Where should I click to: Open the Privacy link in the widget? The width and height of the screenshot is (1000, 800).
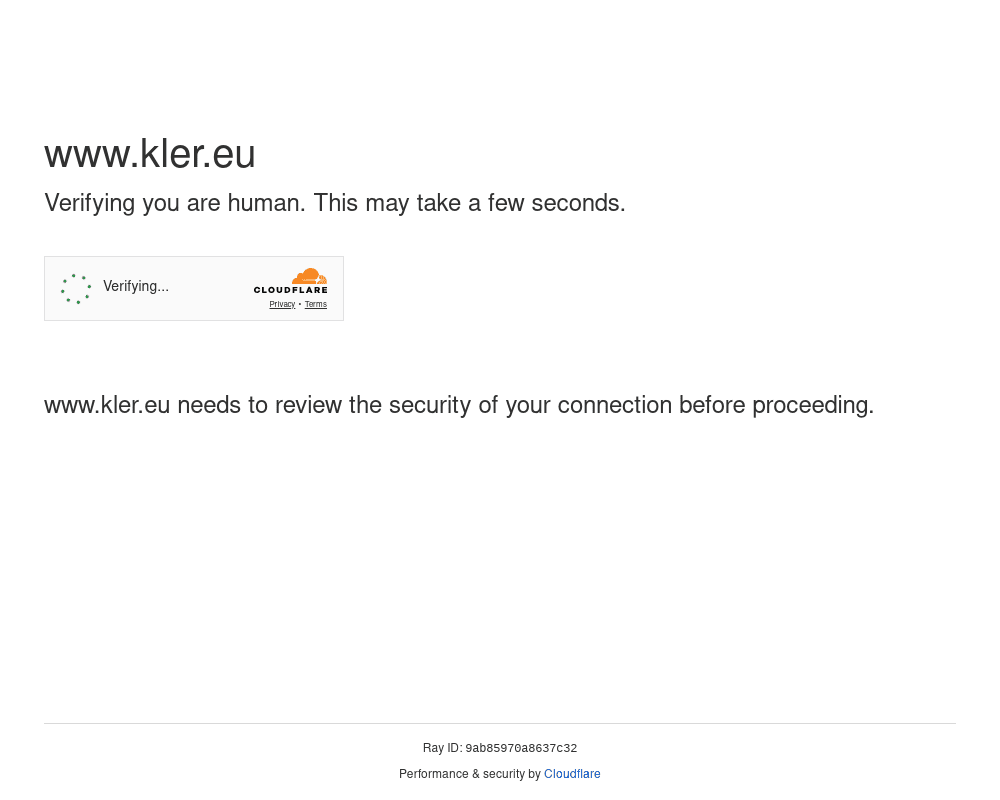click(282, 305)
